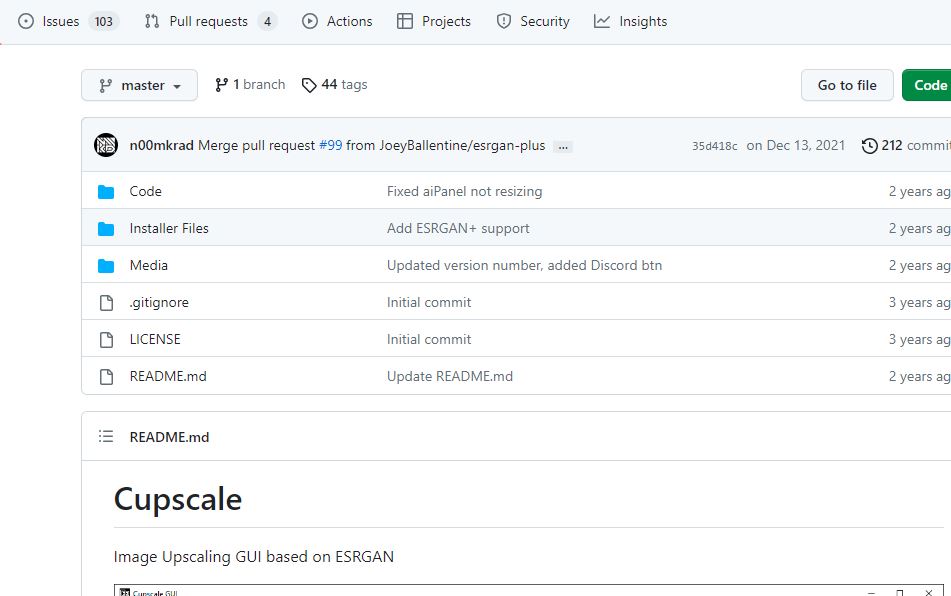Open the Issues tab
Image resolution: width=951 pixels, height=596 pixels.
(69, 21)
